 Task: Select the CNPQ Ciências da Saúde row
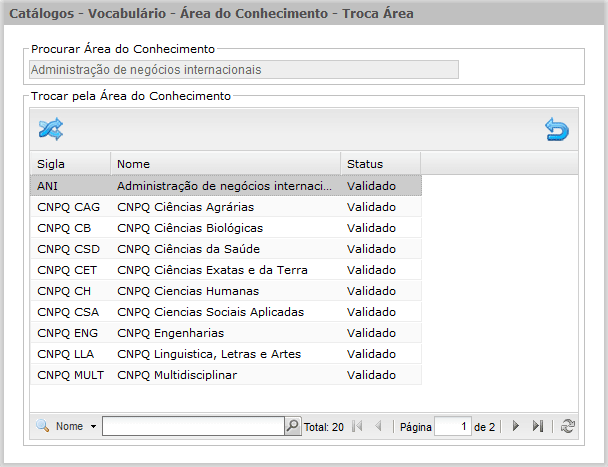(226, 249)
